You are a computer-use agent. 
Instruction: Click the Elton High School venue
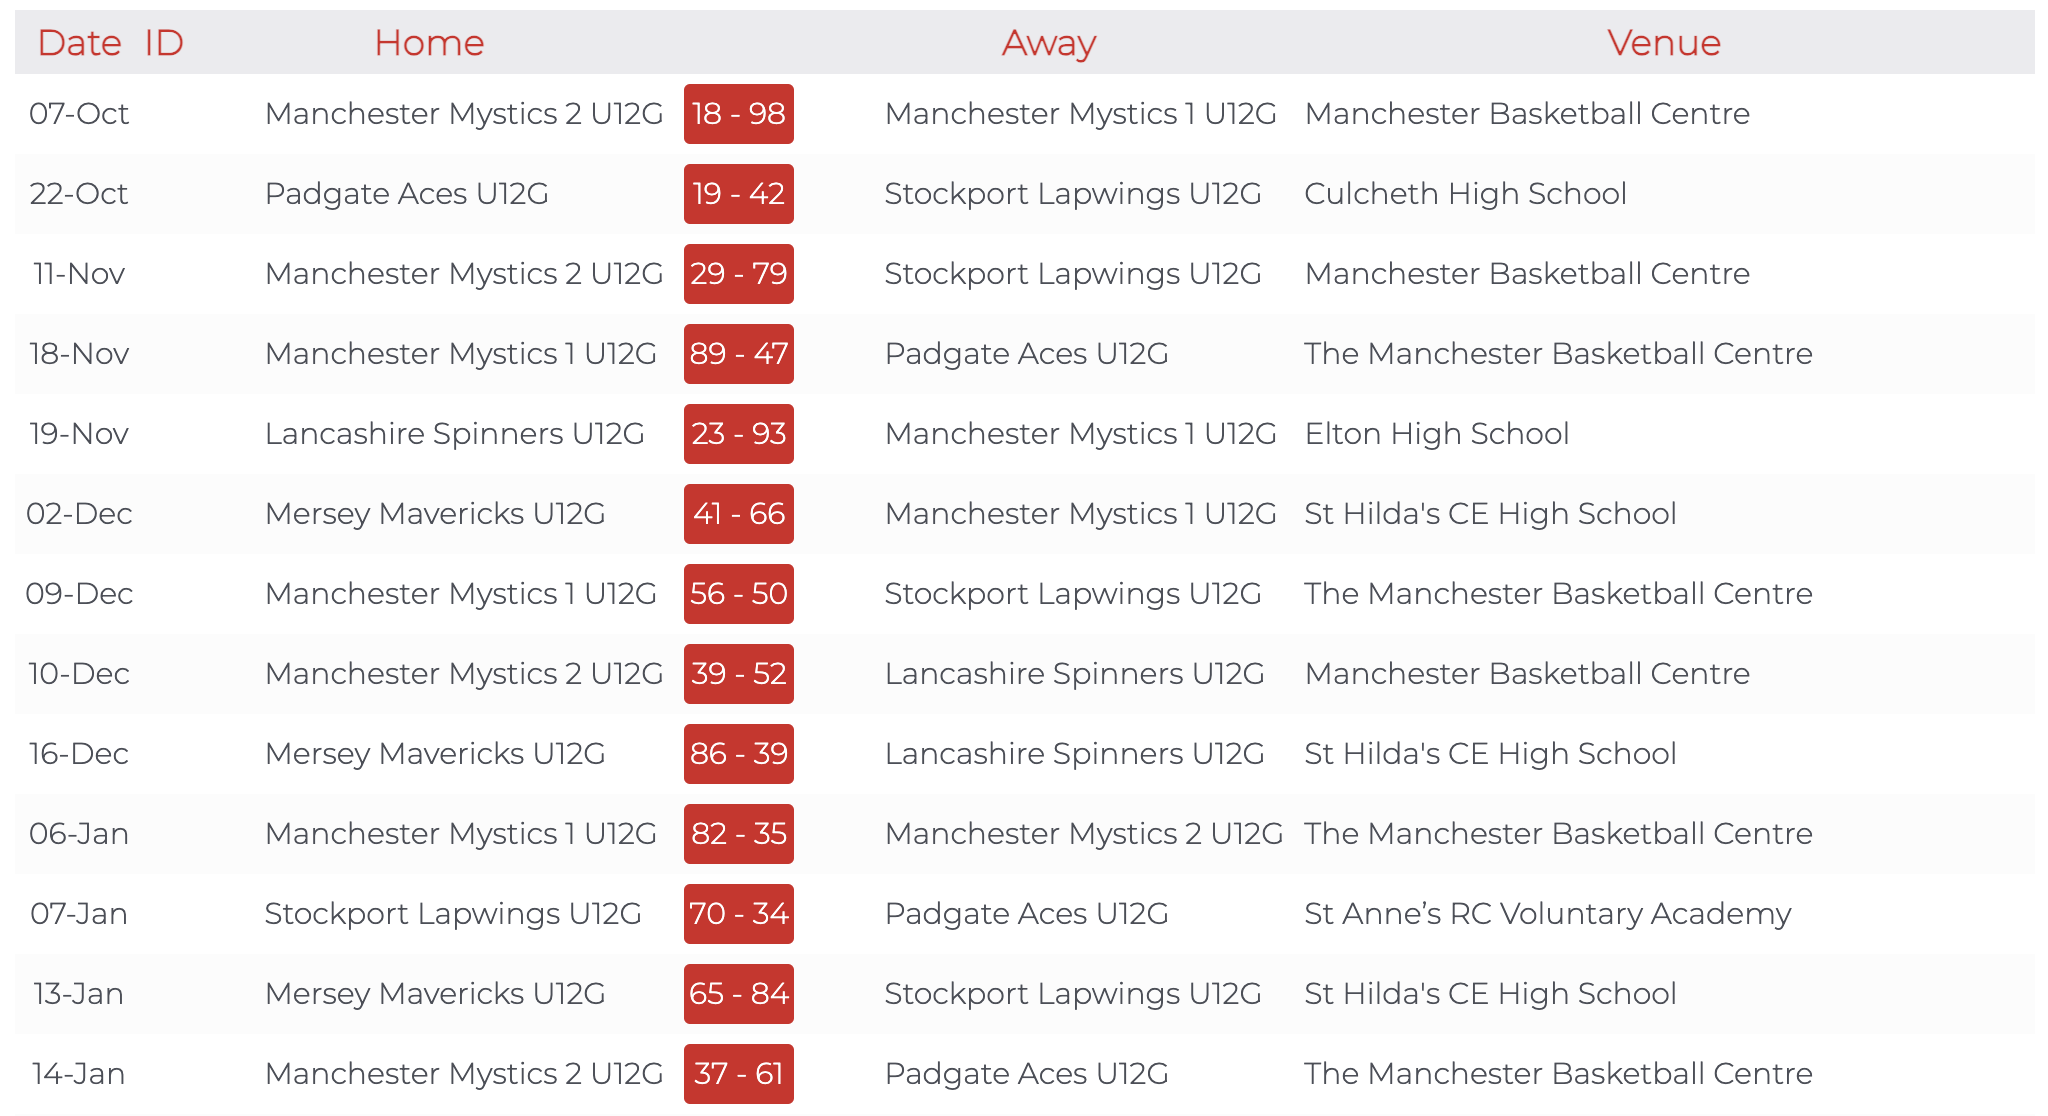click(x=1436, y=434)
